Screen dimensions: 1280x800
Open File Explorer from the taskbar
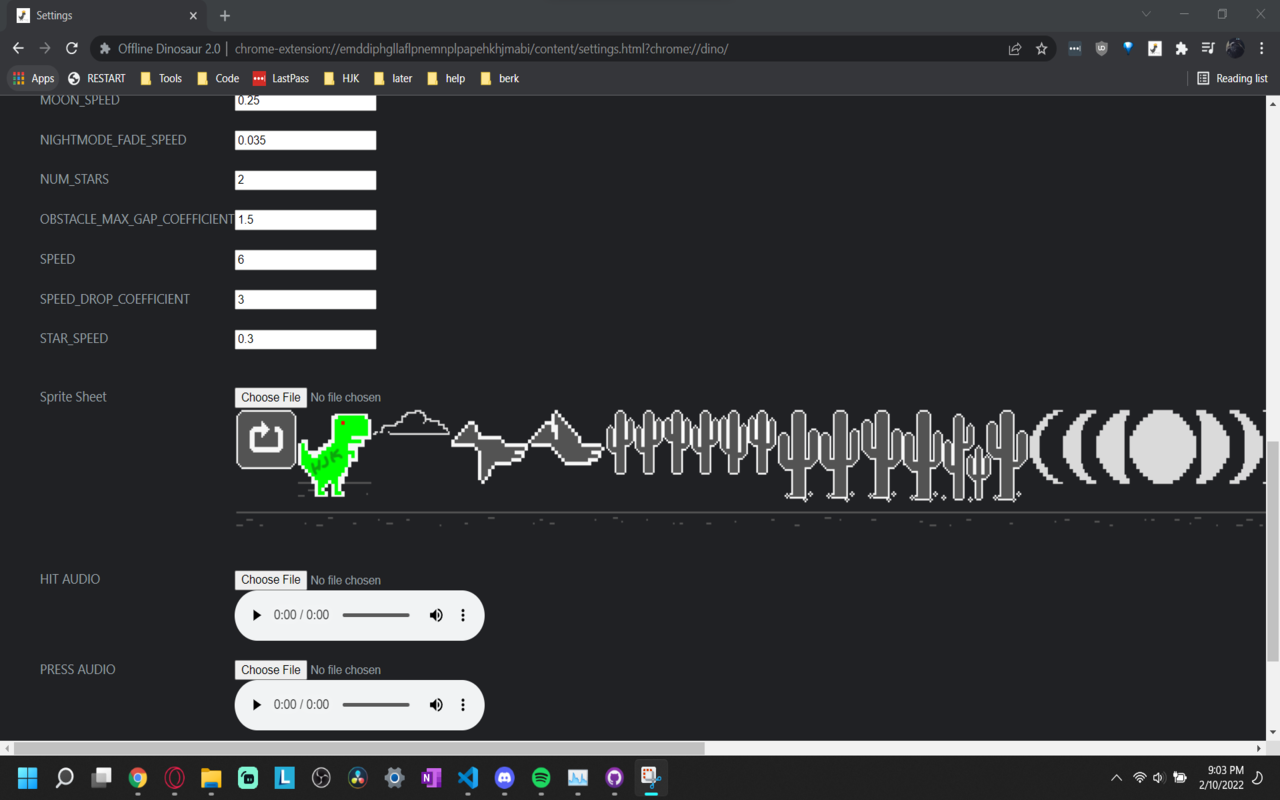click(x=211, y=778)
